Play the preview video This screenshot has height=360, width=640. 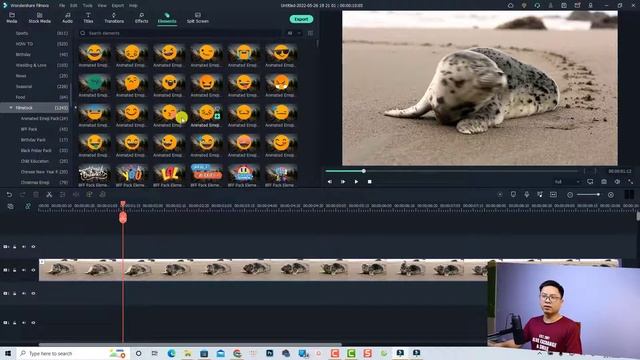pyautogui.click(x=356, y=182)
